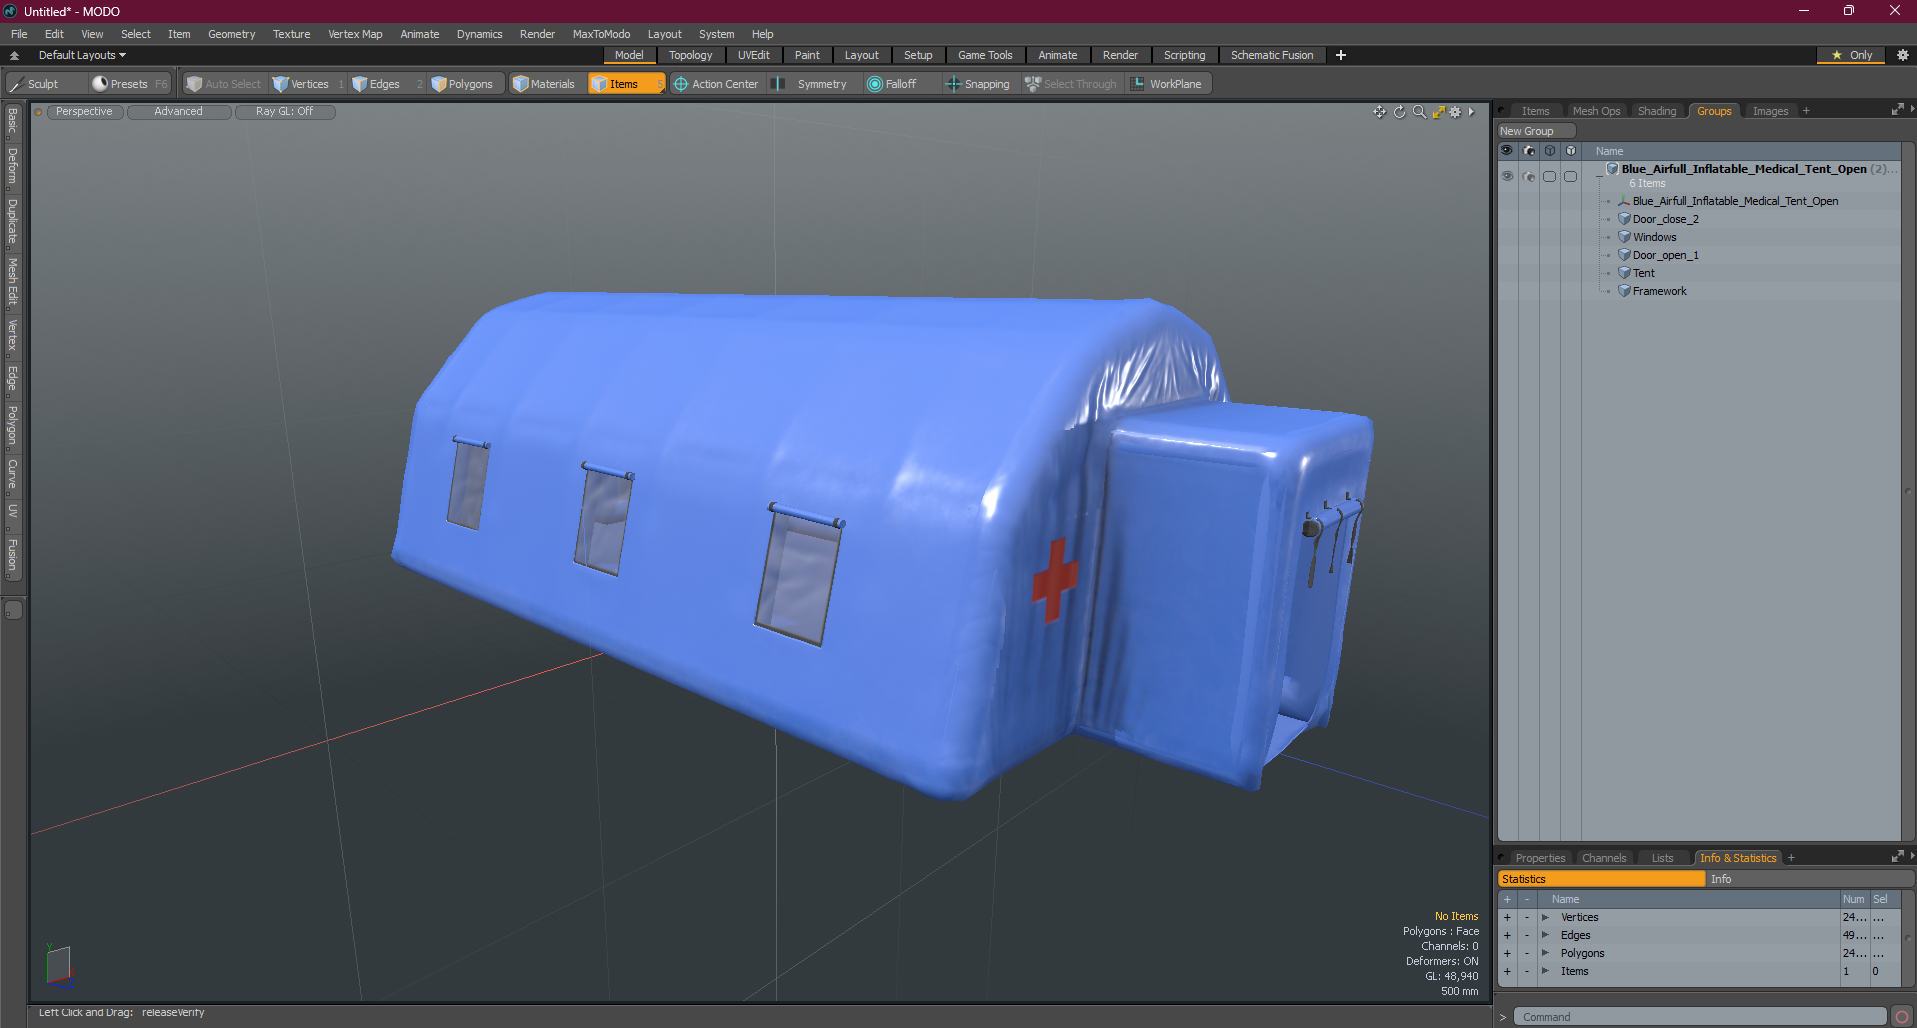This screenshot has height=1028, width=1917.
Task: Toggle Auto Select
Action: [224, 84]
